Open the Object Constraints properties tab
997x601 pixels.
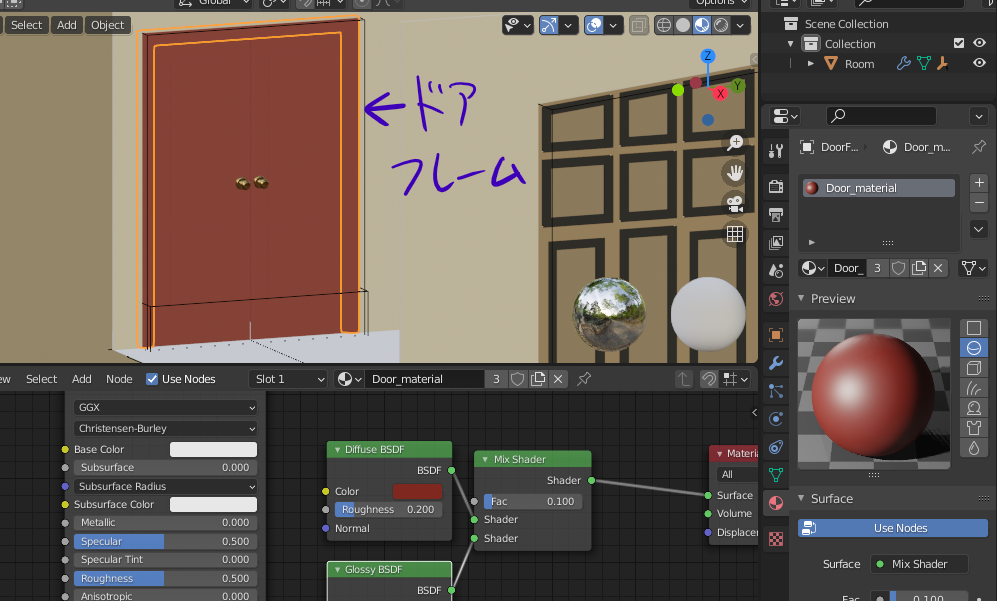776,447
